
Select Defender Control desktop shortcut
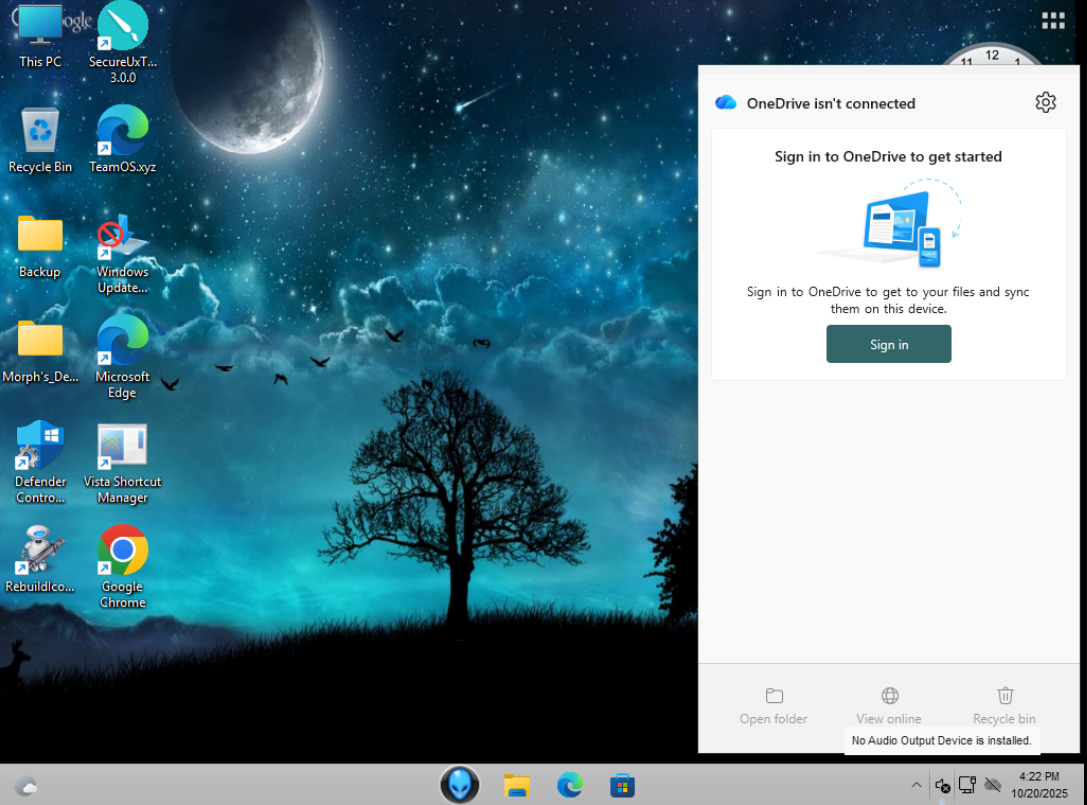(x=40, y=462)
